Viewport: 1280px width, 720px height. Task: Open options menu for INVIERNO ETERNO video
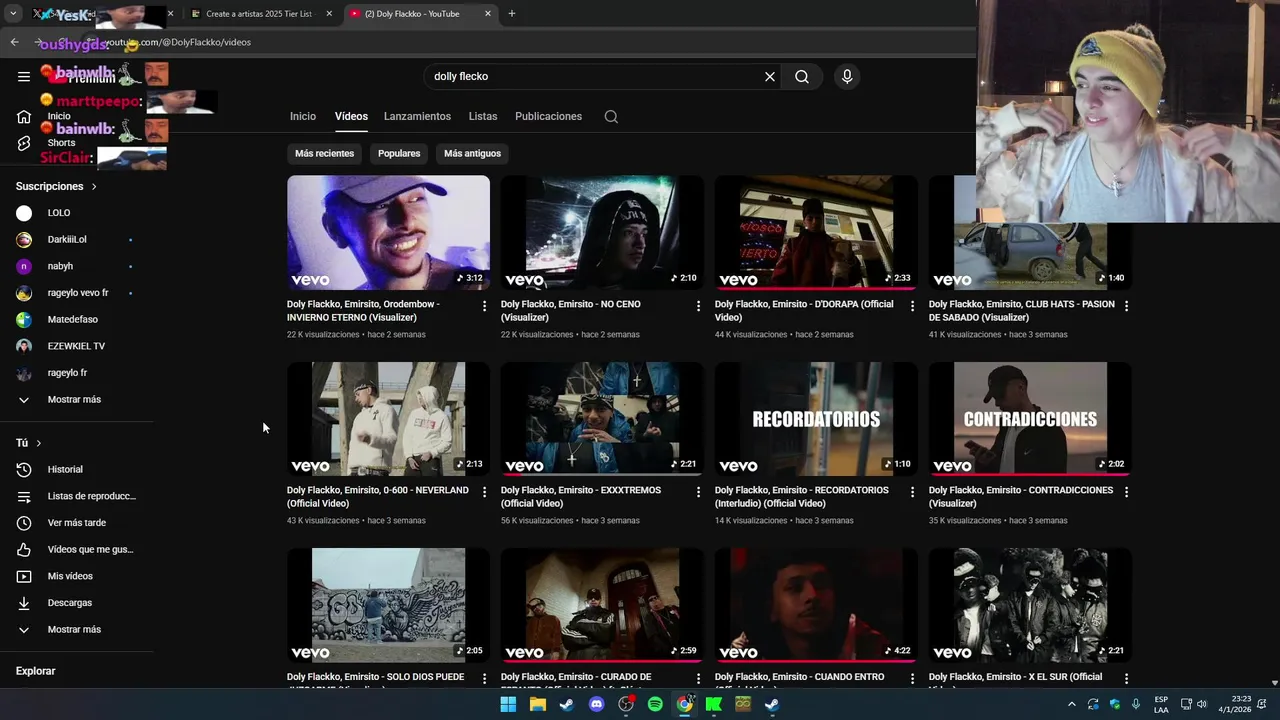484,306
